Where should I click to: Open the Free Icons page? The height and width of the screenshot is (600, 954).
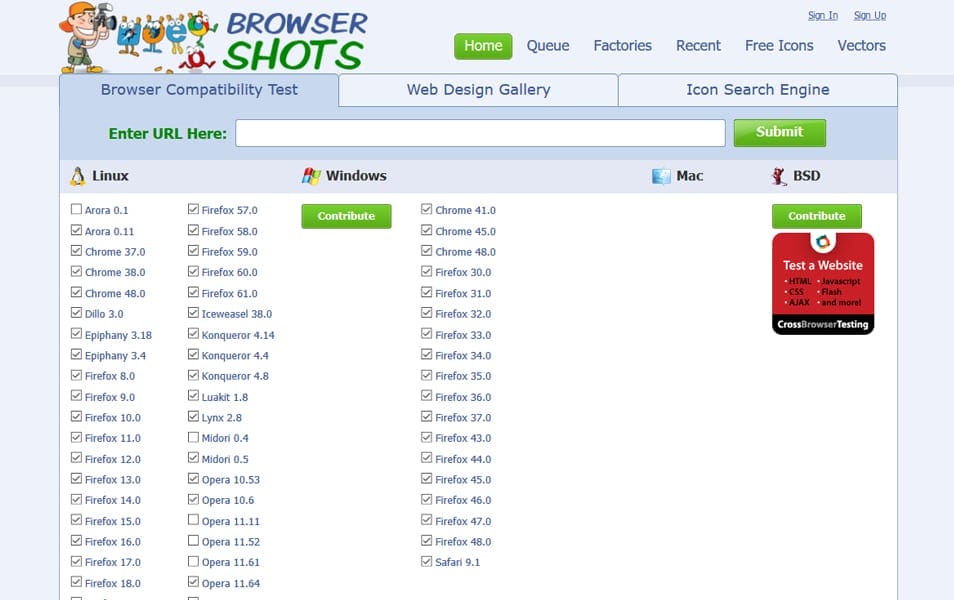click(779, 46)
